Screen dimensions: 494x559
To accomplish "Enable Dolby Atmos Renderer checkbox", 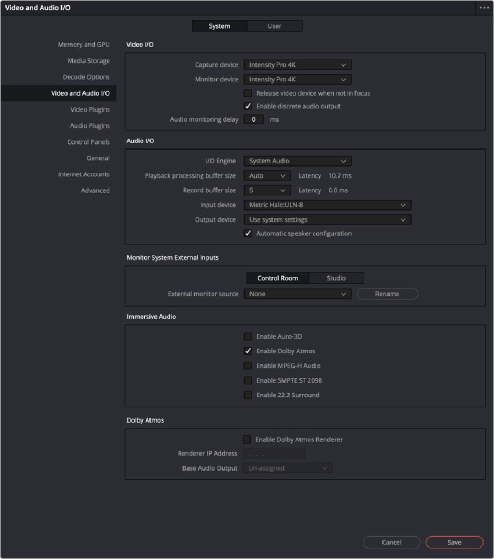I will (x=247, y=440).
